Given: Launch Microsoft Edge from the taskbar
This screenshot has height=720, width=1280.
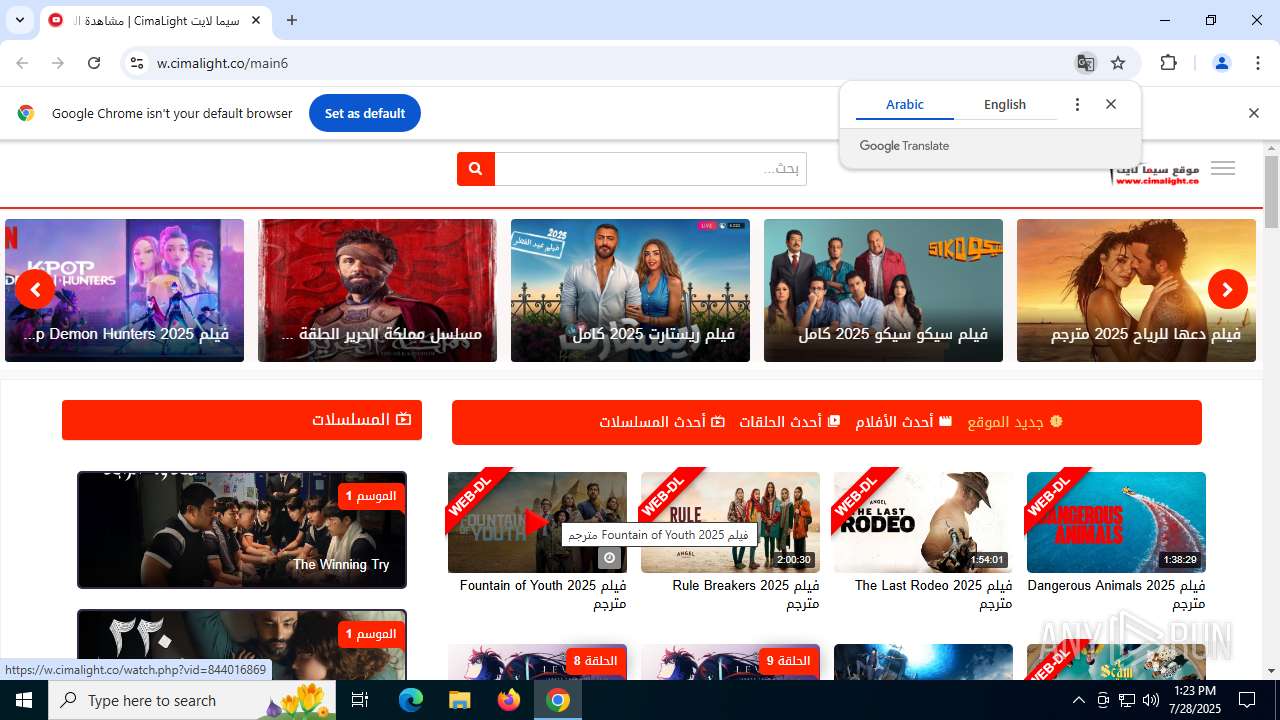Looking at the screenshot, I should pyautogui.click(x=411, y=700).
